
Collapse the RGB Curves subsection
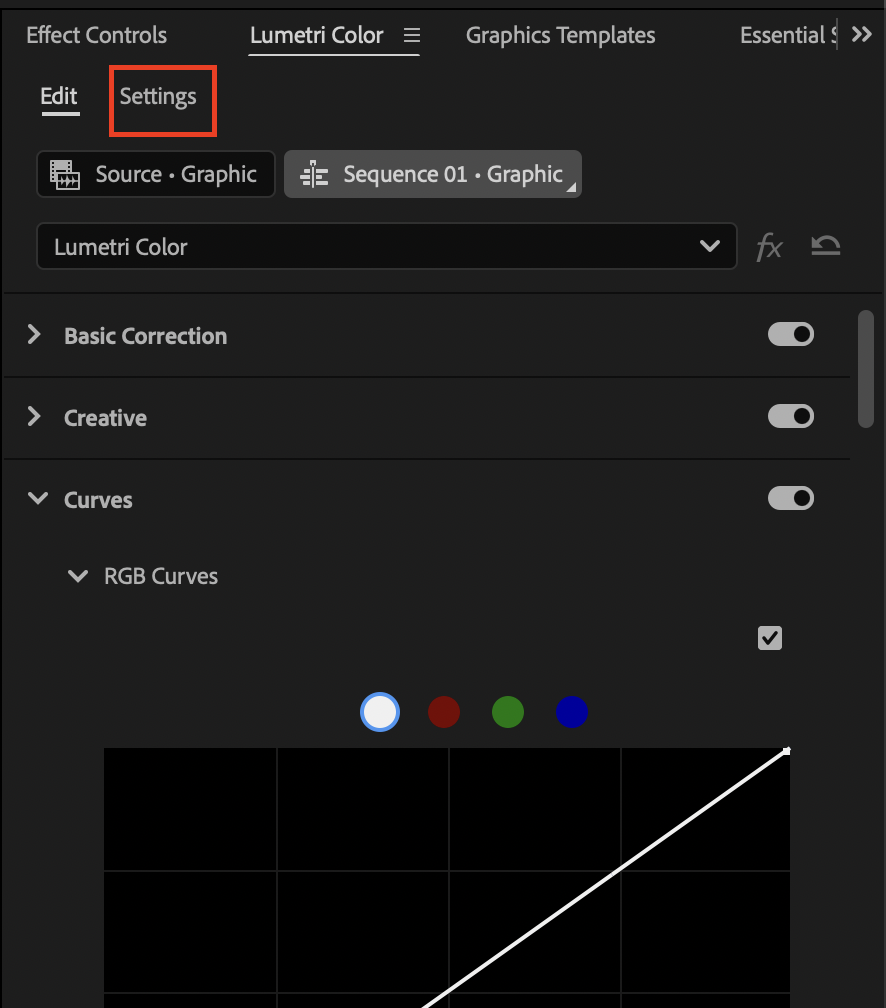78,575
